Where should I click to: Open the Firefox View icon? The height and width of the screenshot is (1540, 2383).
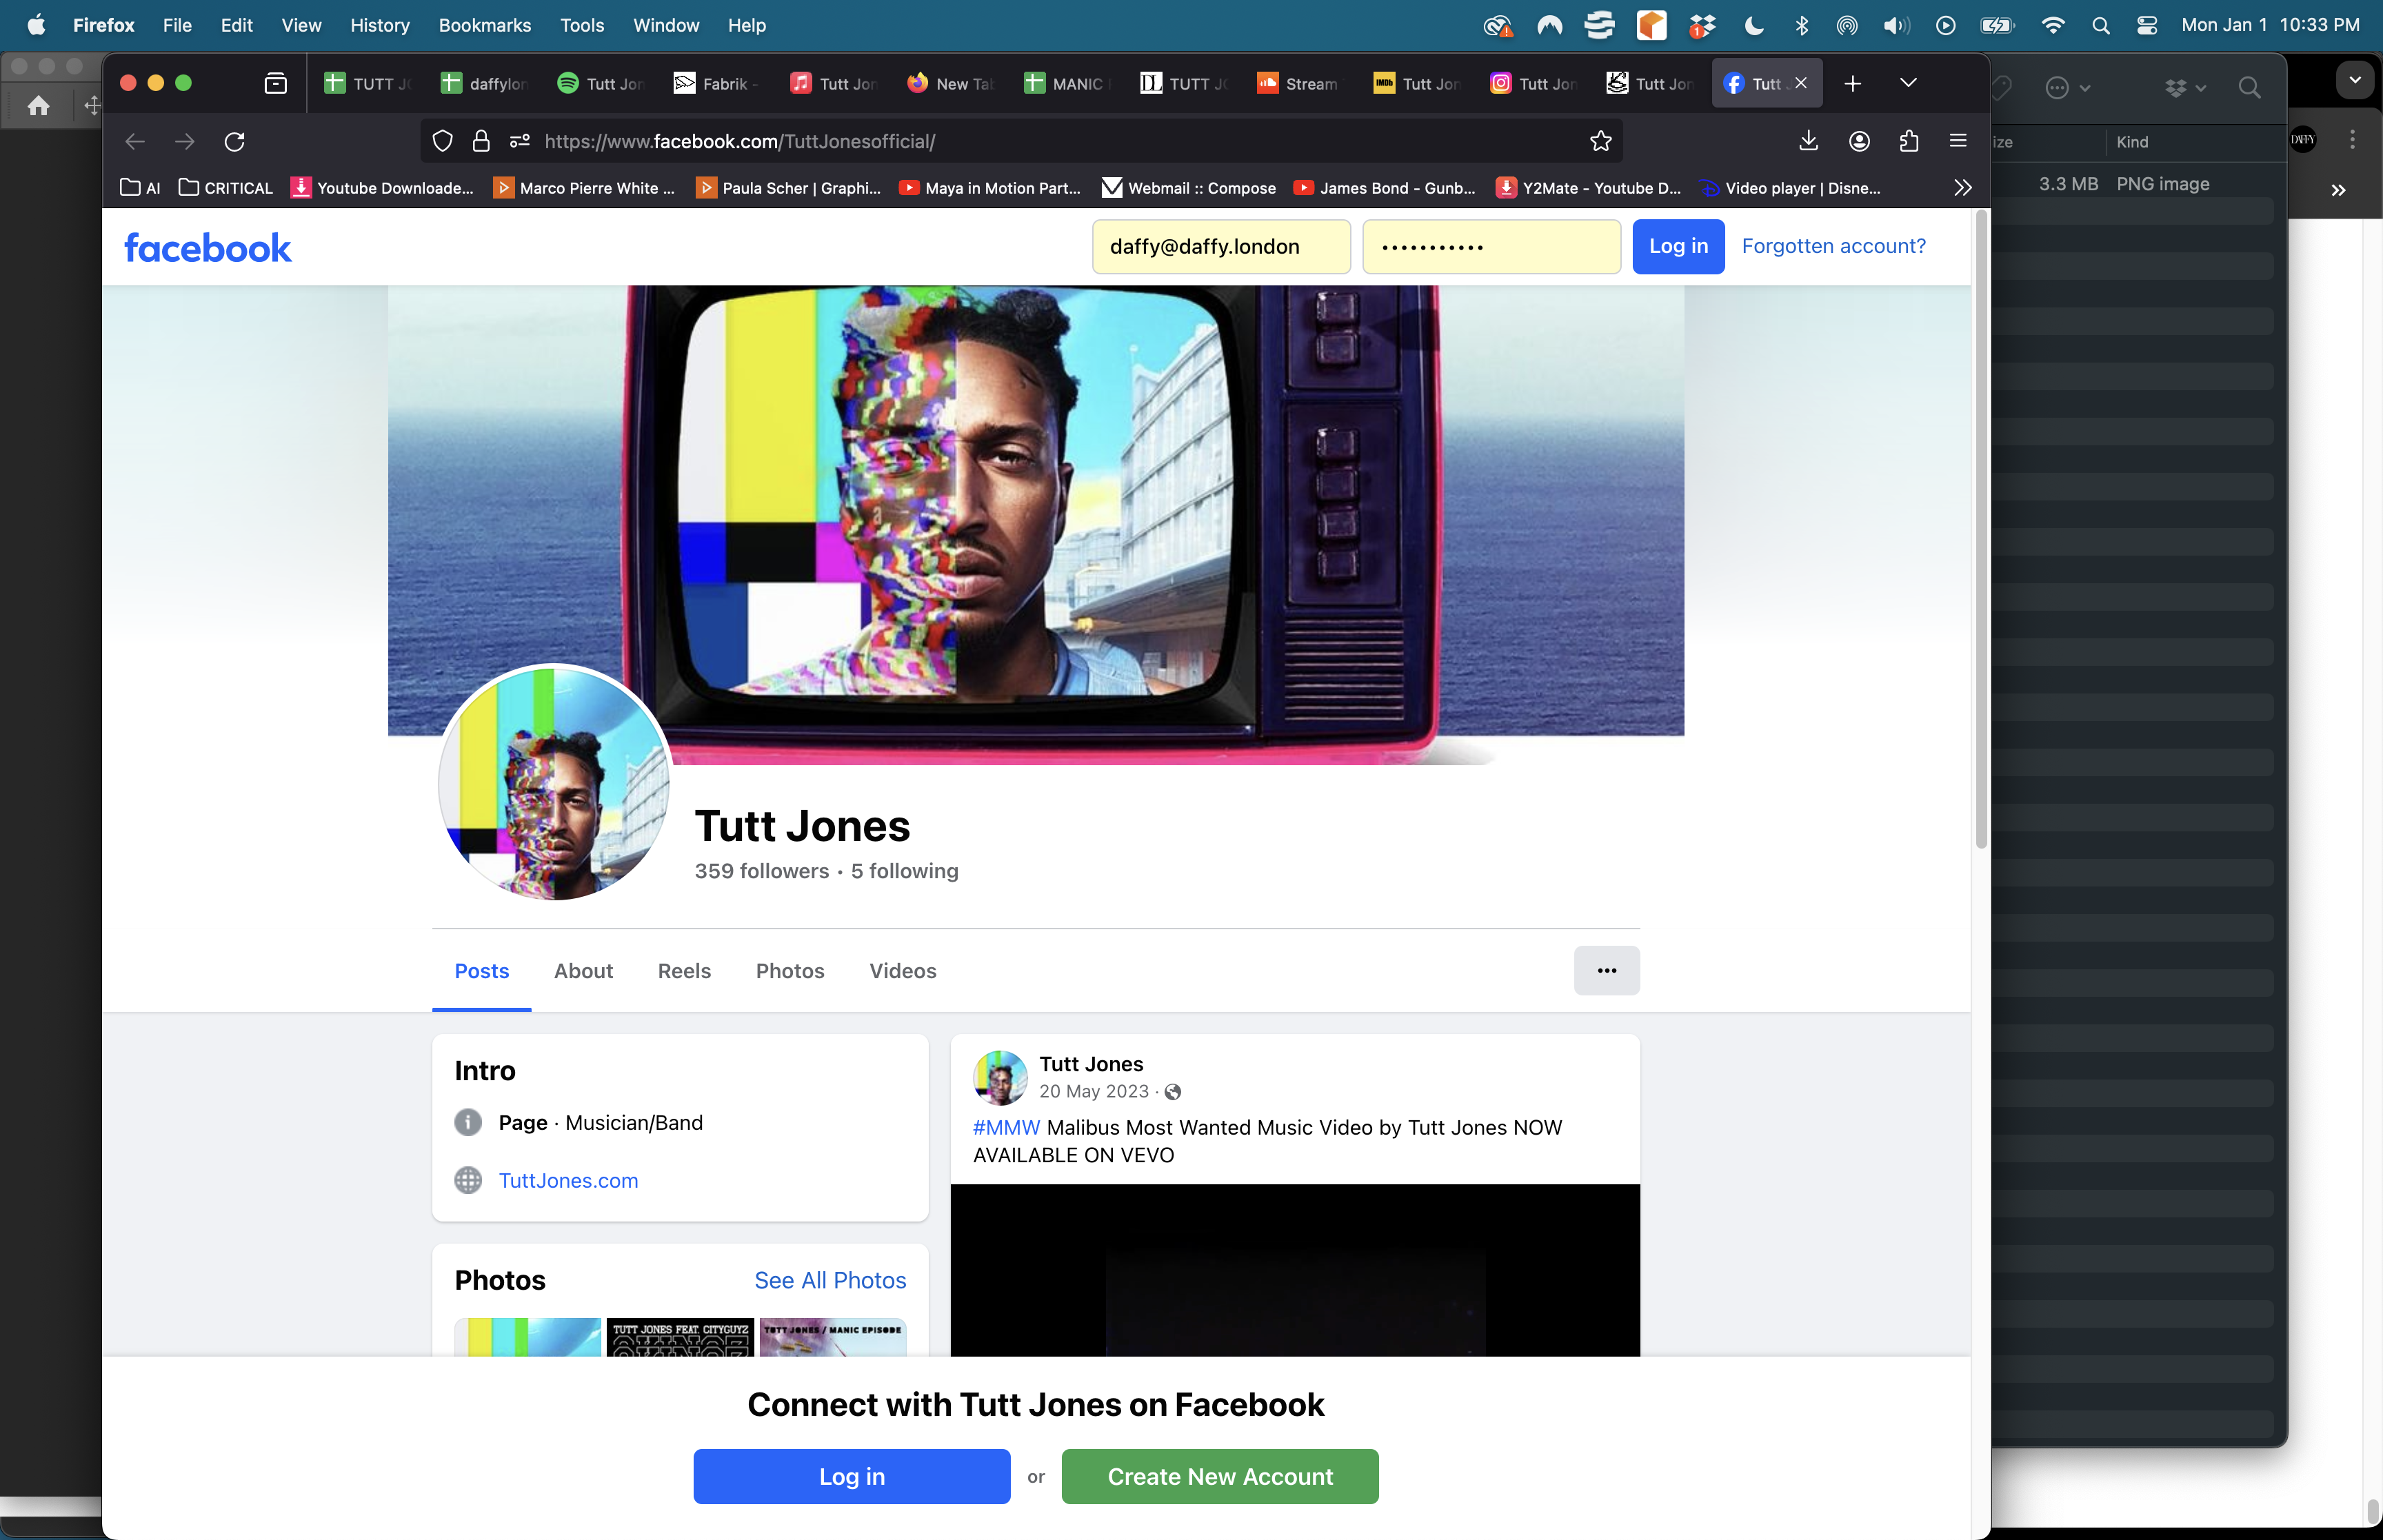coord(275,83)
